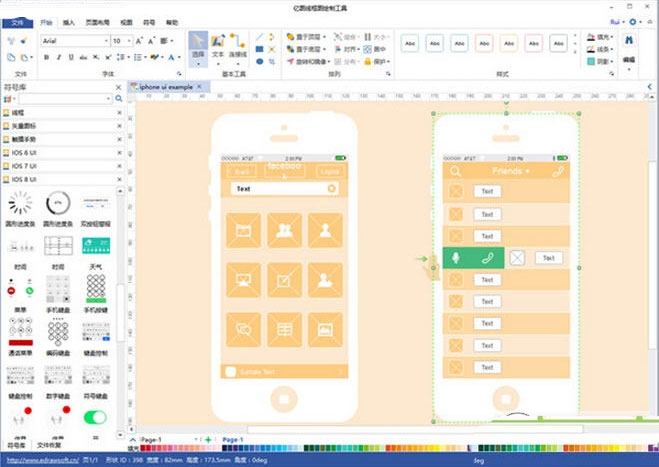Click the format painter brush icon
Screen dimensions: 659x467
pyautogui.click(x=24, y=41)
